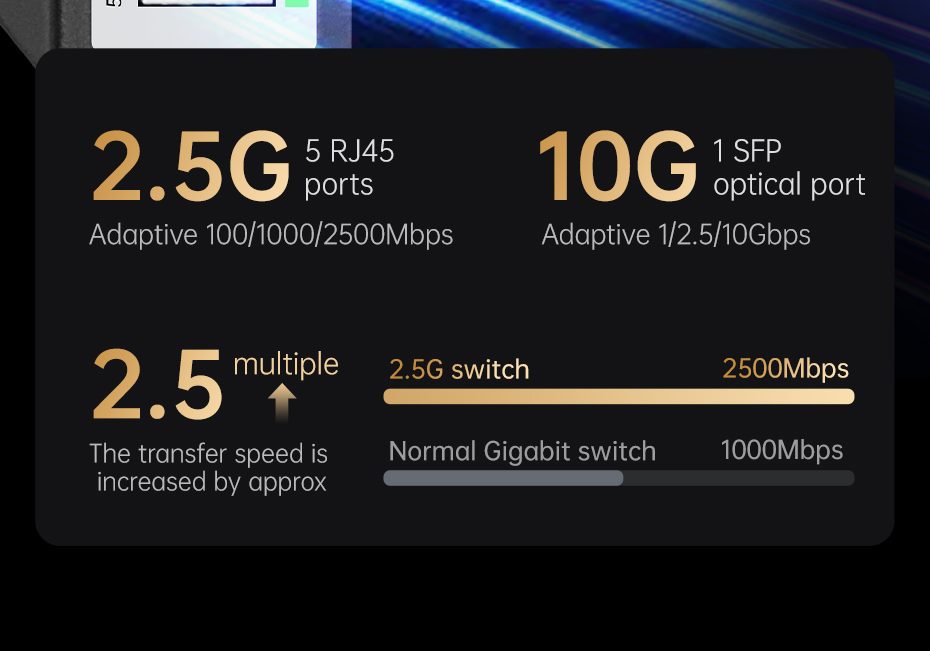The image size is (930, 651).
Task: Click the white-framed box at top
Action: 206,4
